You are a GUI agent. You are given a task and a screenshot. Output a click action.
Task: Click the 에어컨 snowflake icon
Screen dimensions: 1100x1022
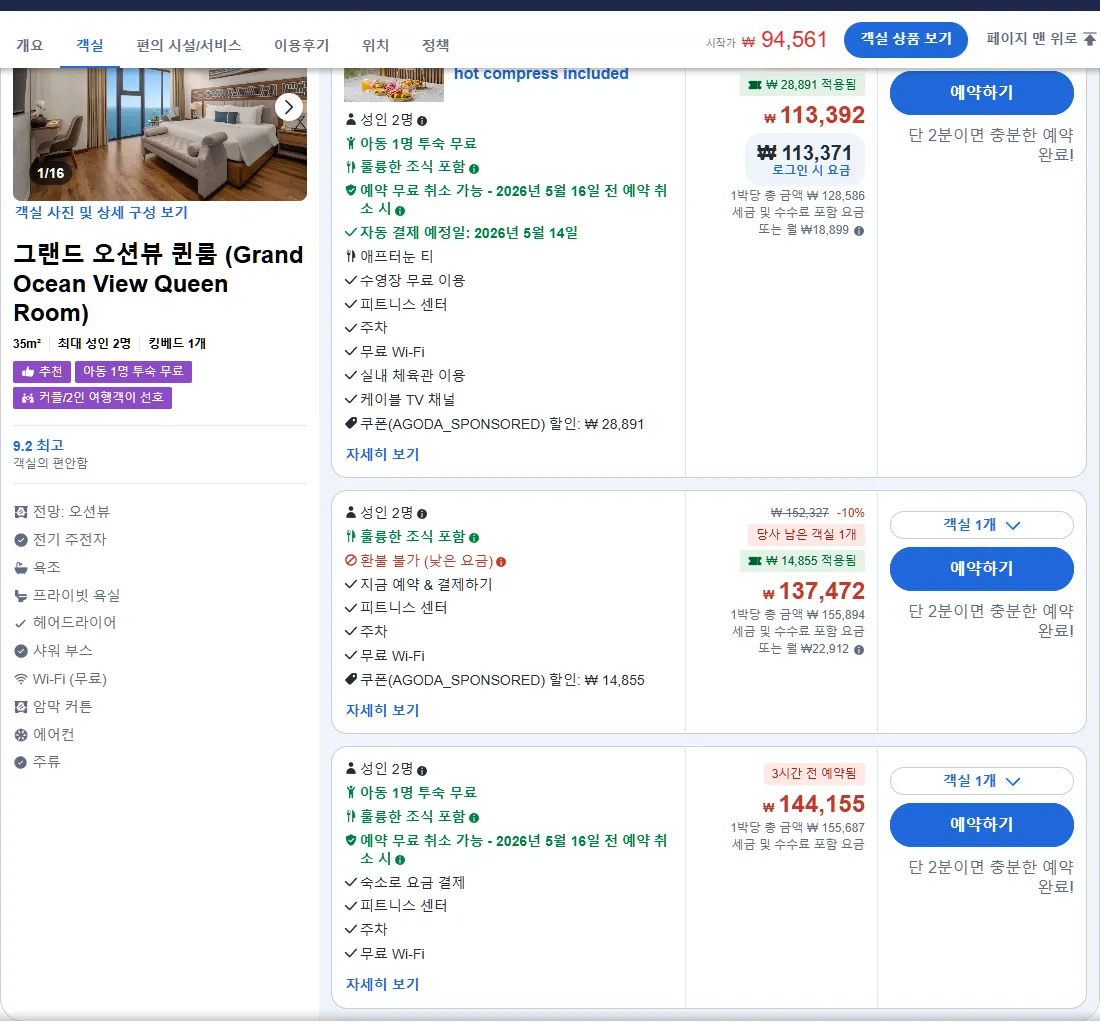21,735
